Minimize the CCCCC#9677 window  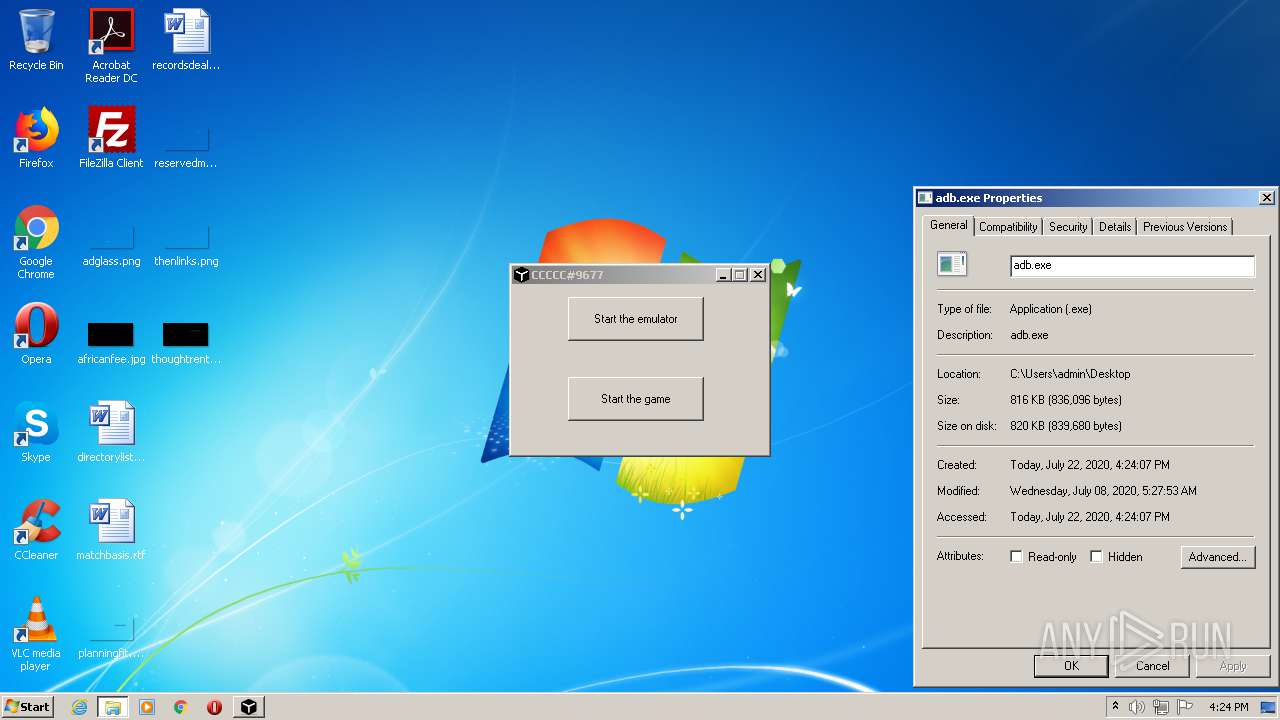pos(723,275)
